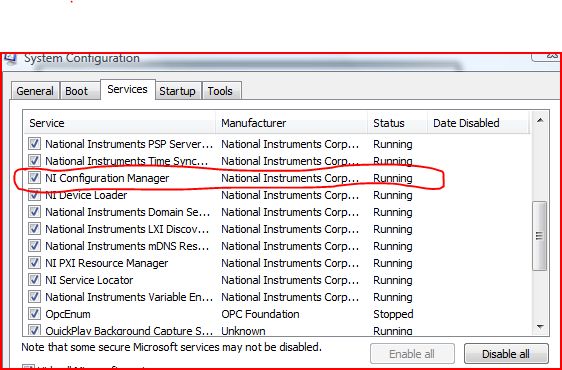Click the 'Unknown' manufacturer cell

(243, 331)
